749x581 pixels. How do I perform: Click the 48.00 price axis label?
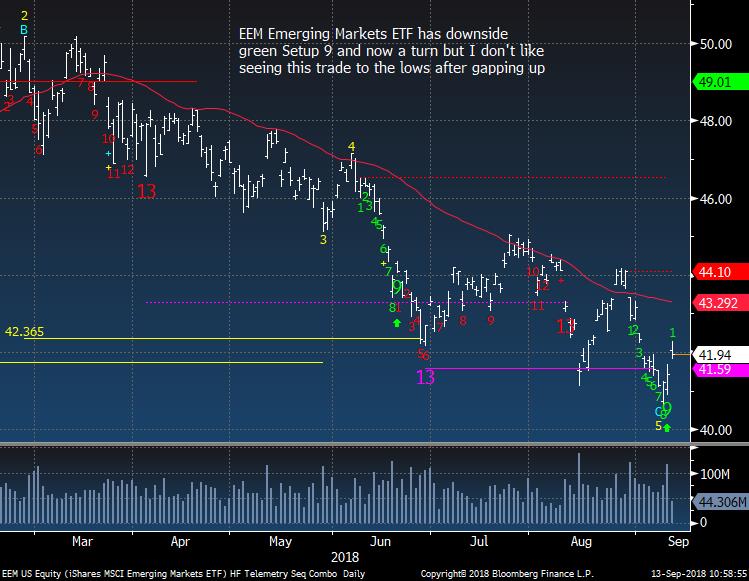[716, 121]
